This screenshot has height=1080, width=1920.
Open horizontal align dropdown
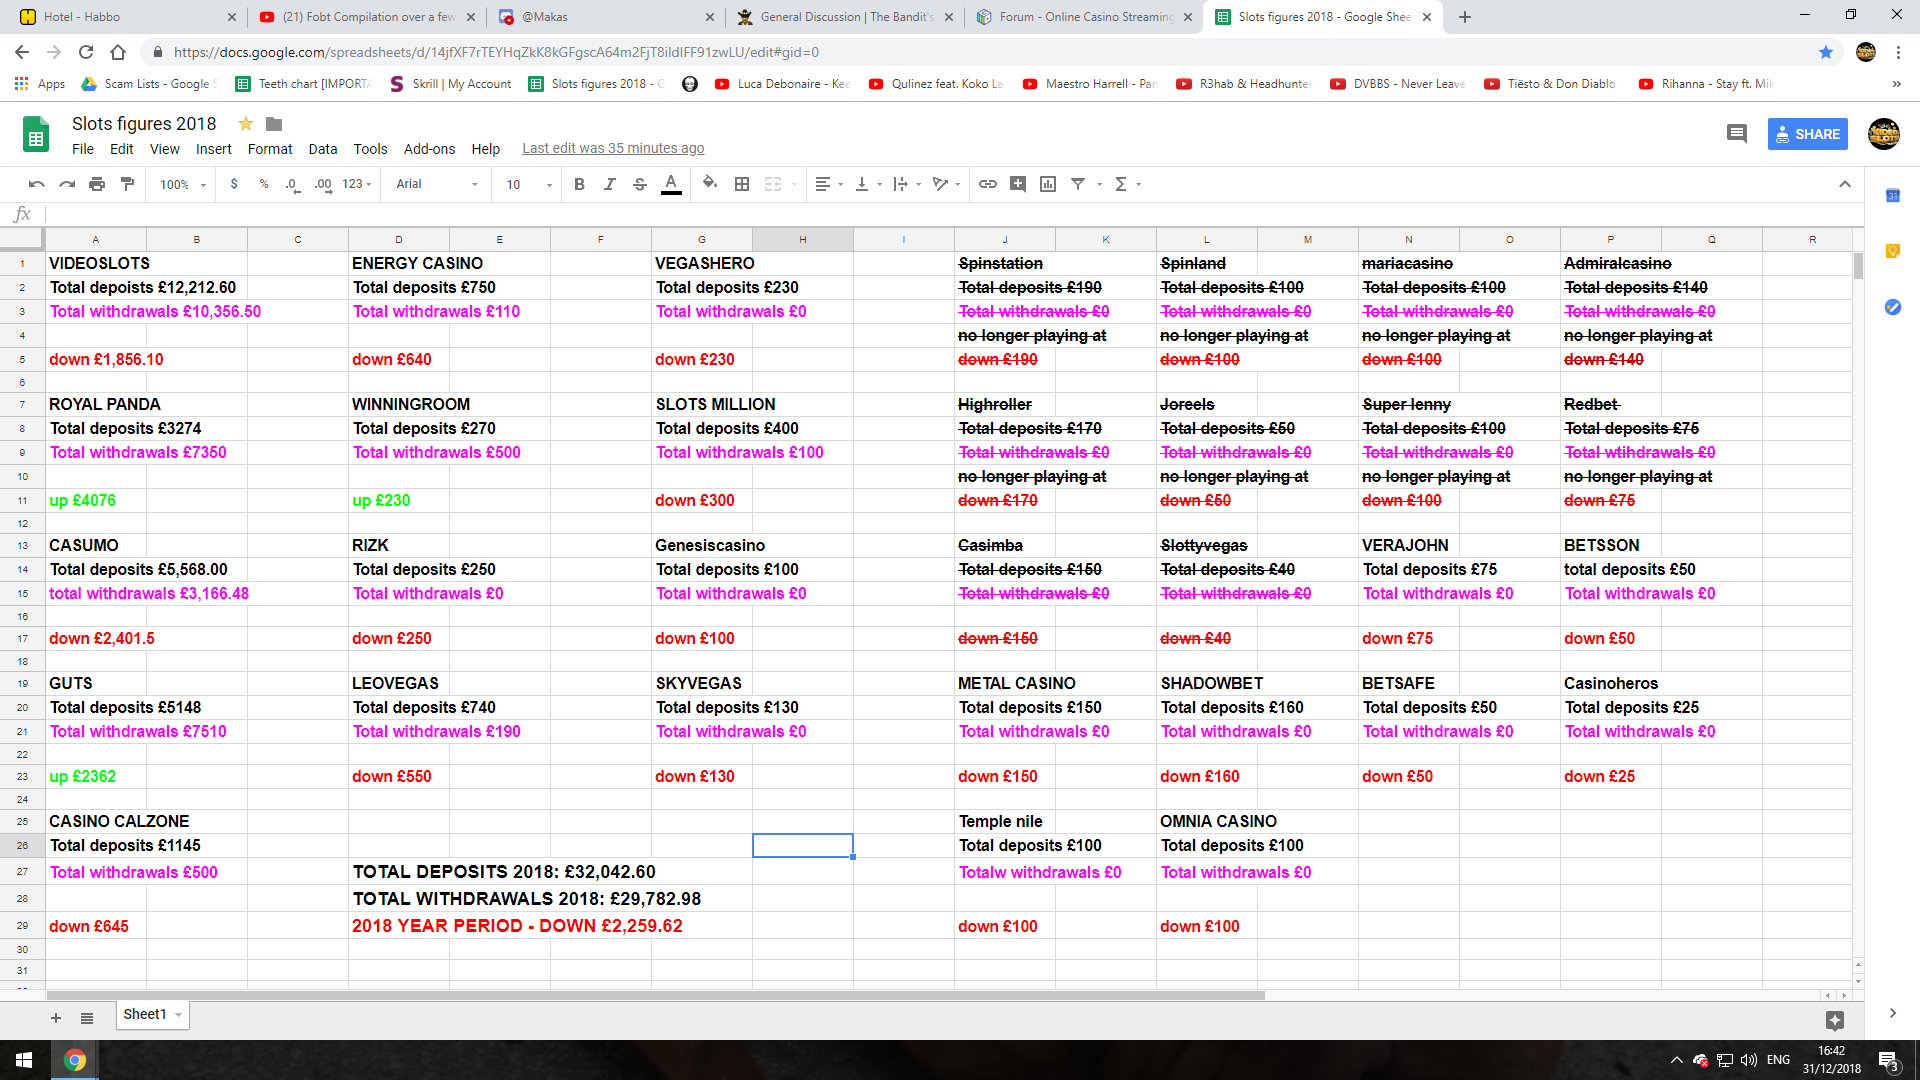[x=829, y=184]
